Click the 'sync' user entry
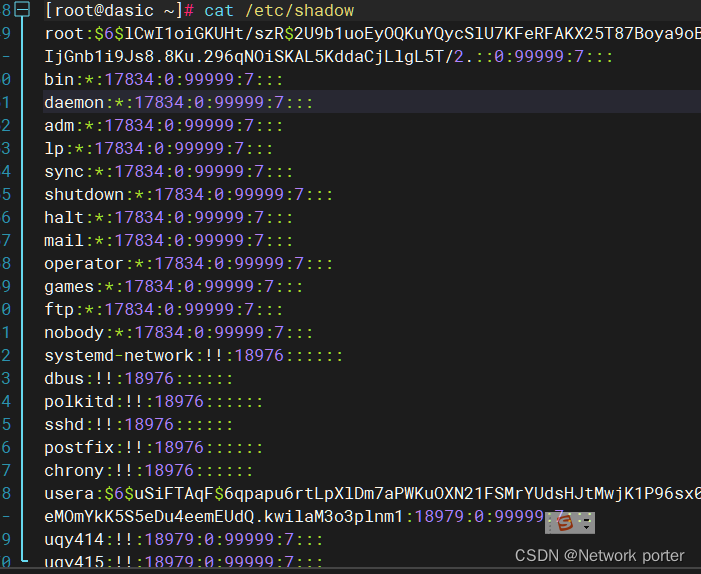This screenshot has height=574, width=701. coord(169,172)
